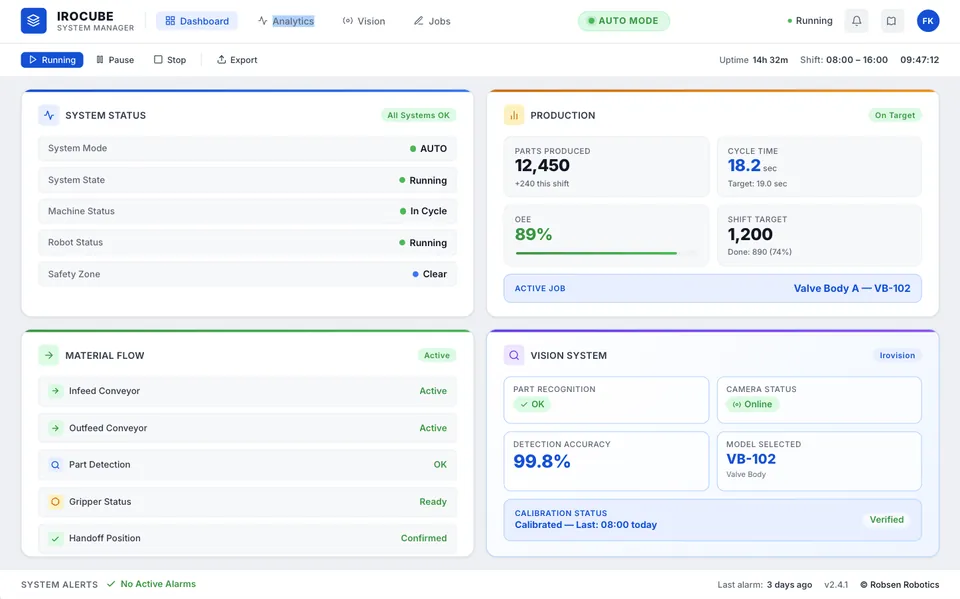Open the notifications bell

pyautogui.click(x=857, y=21)
